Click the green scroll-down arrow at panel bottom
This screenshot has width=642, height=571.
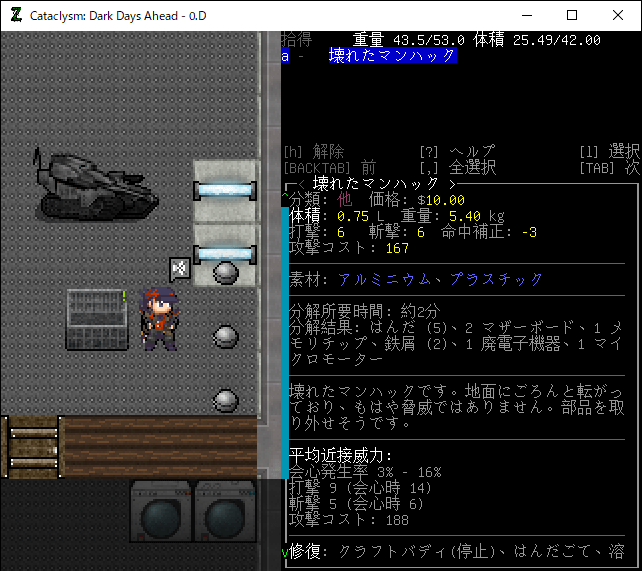pyautogui.click(x=285, y=552)
